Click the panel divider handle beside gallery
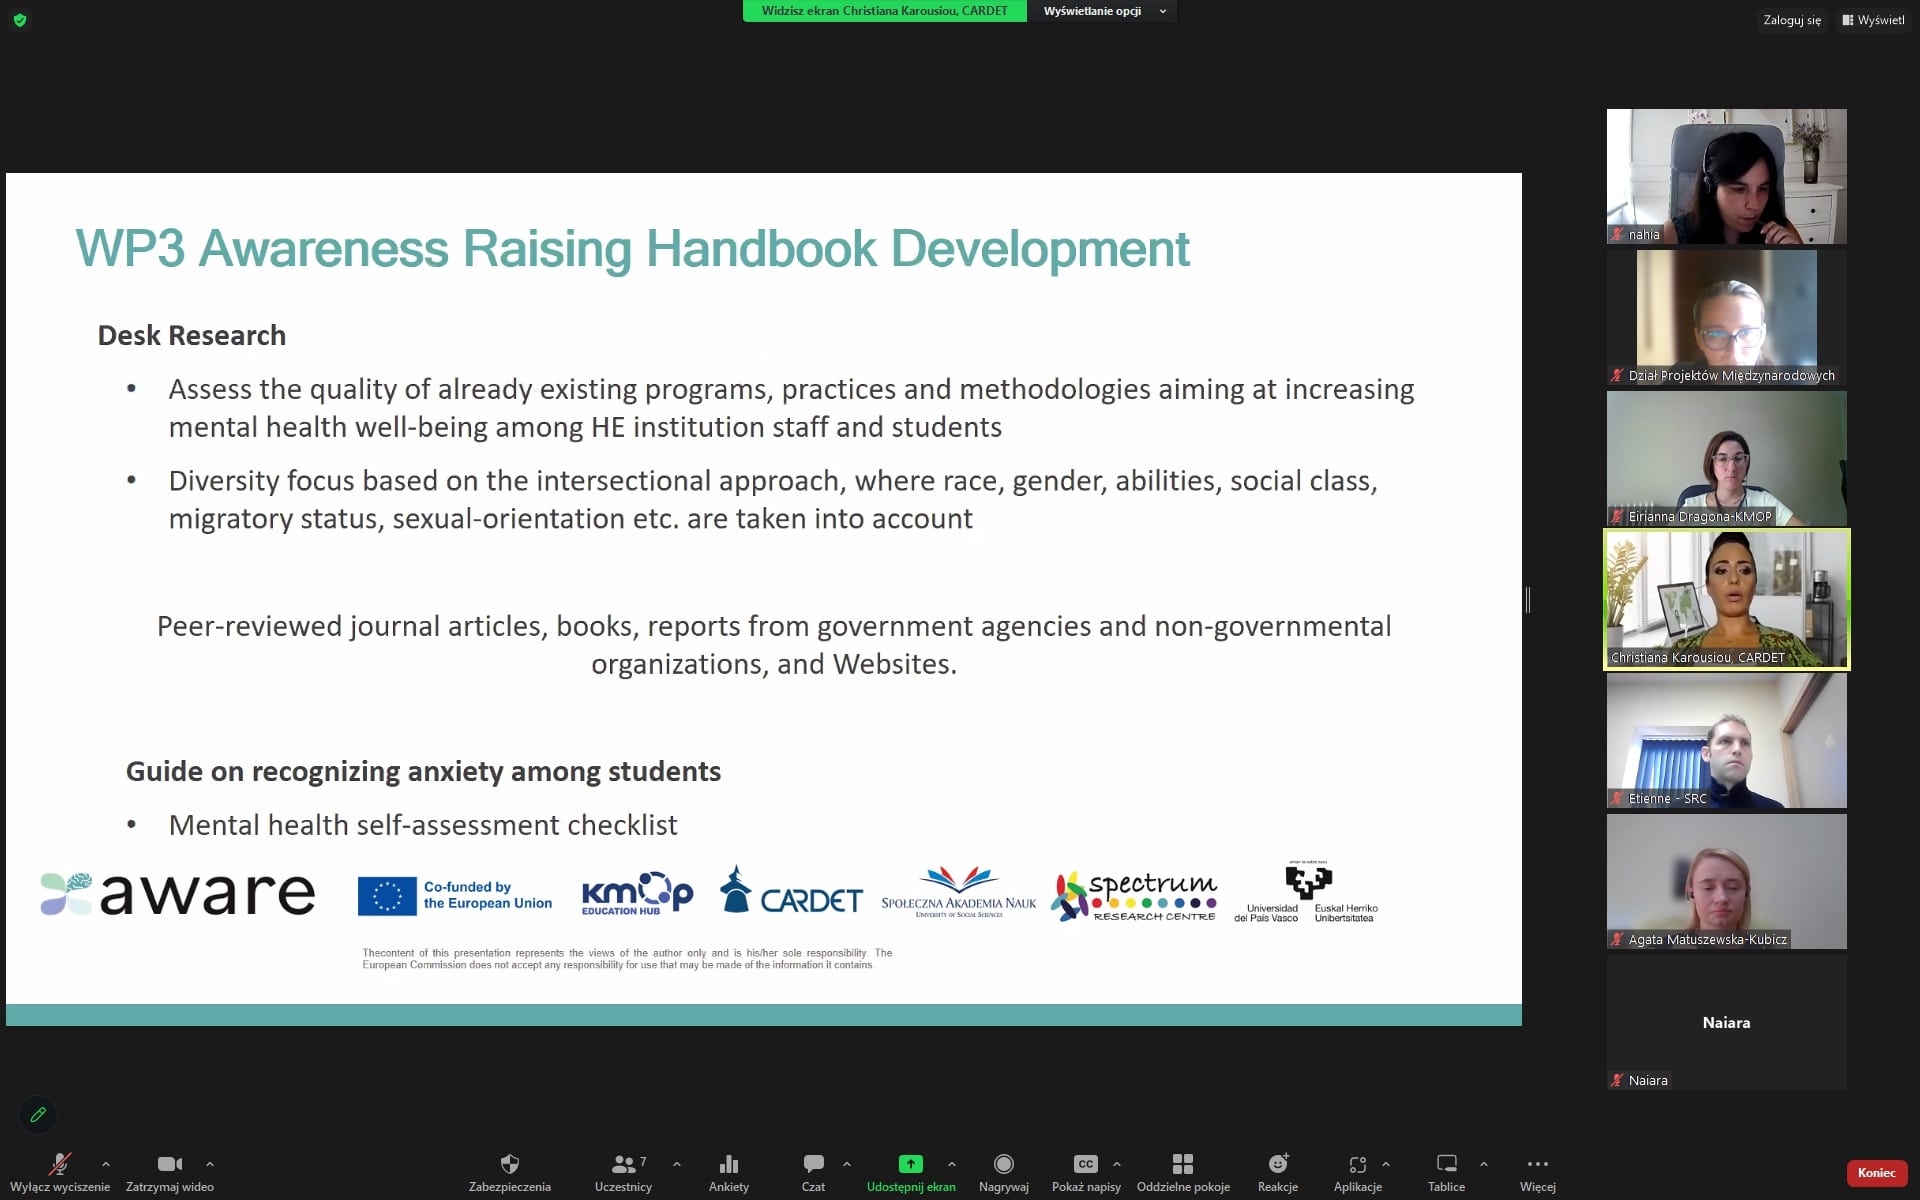The height and width of the screenshot is (1200, 1920). click(x=1528, y=600)
